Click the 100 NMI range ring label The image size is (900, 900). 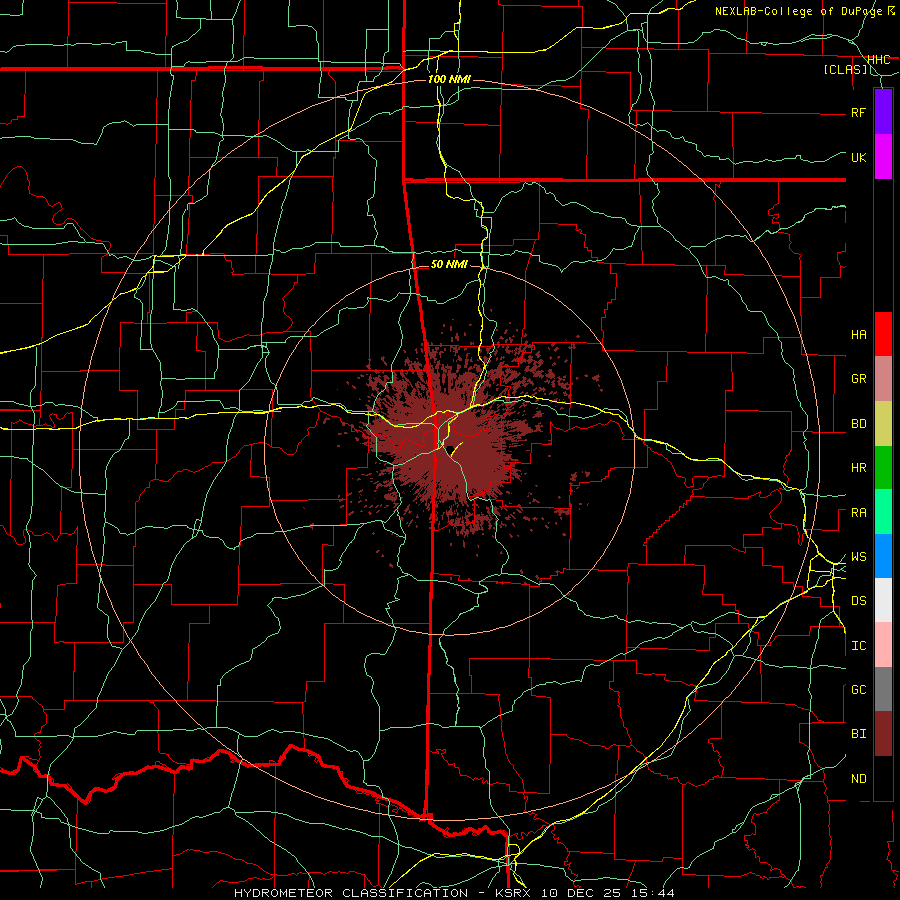pyautogui.click(x=449, y=79)
